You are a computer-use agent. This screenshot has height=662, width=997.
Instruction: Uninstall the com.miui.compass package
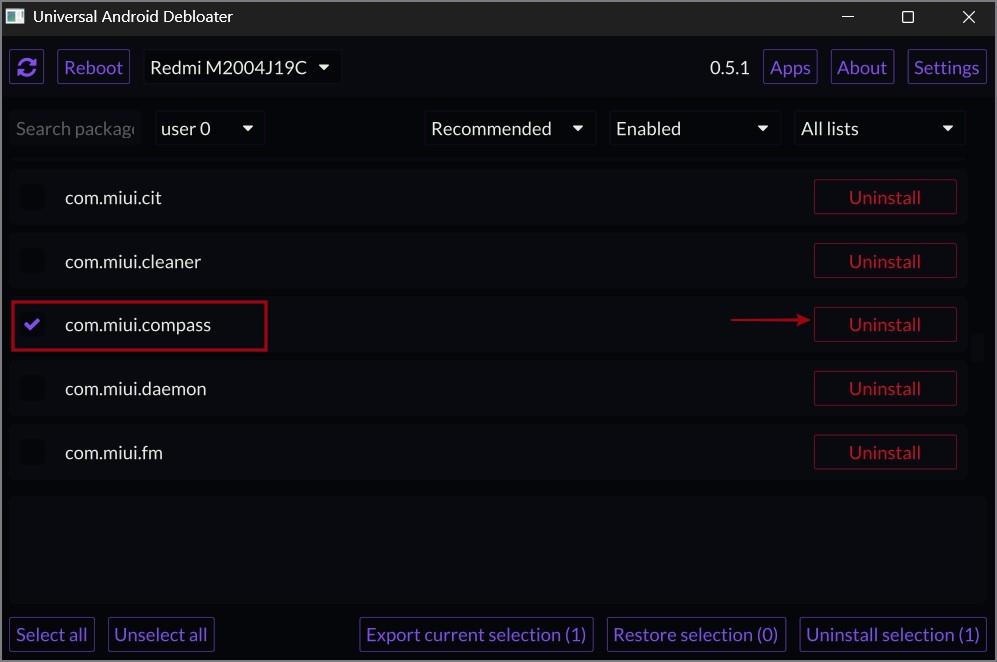pyautogui.click(x=884, y=325)
